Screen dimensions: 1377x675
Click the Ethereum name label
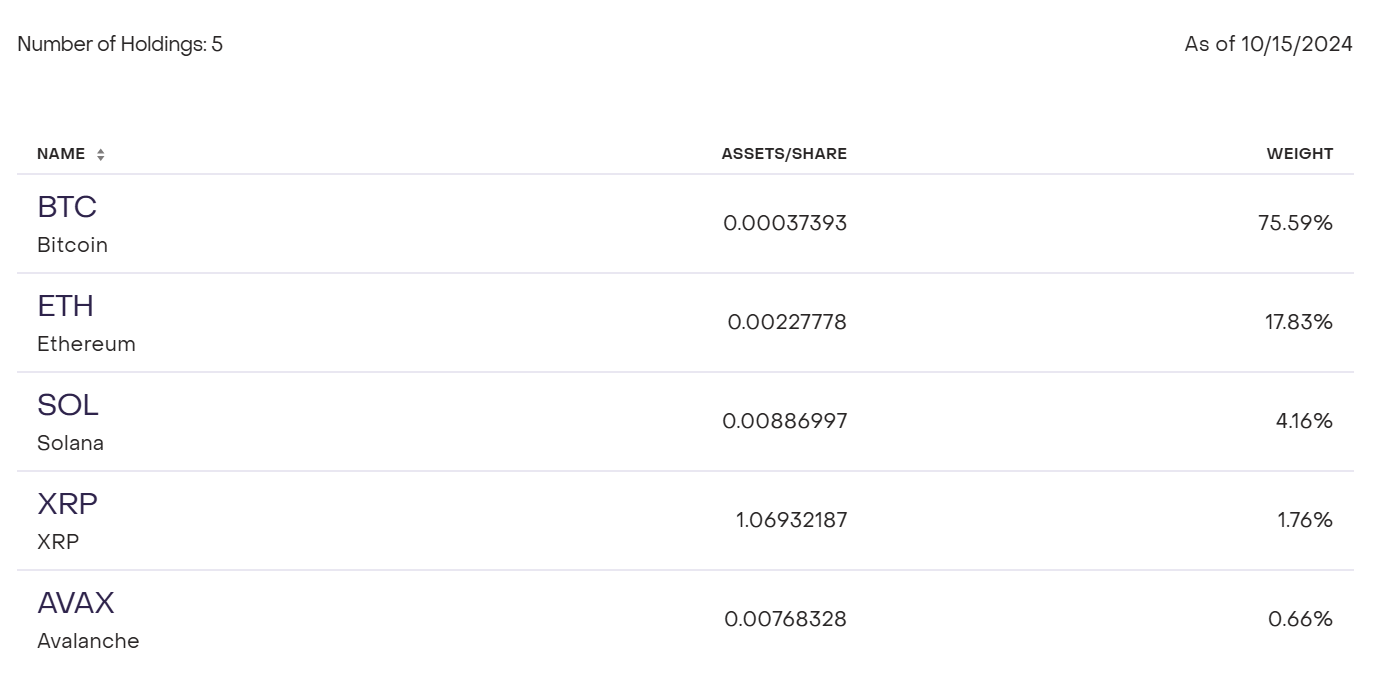click(86, 344)
